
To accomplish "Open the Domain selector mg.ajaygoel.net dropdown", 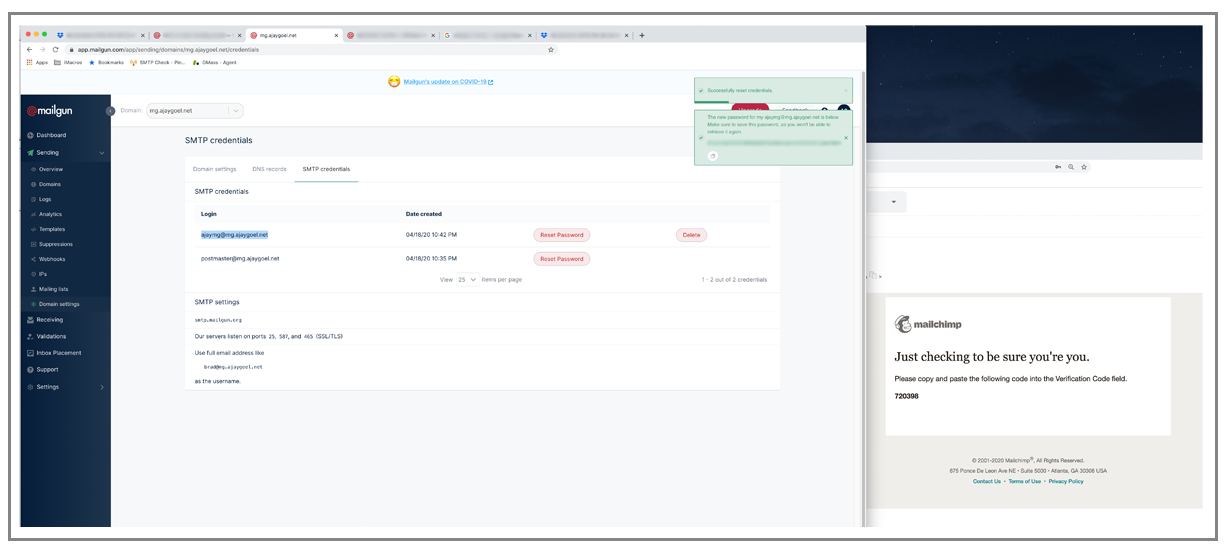I will pos(195,111).
